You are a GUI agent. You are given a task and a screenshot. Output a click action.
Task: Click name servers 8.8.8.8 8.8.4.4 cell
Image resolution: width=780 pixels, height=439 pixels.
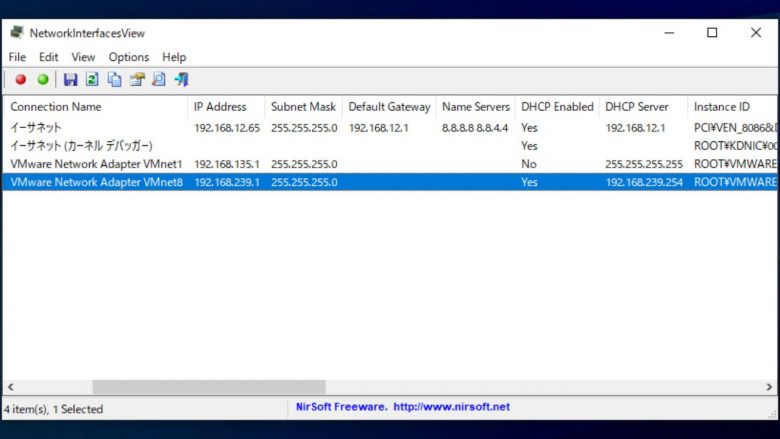click(x=475, y=128)
